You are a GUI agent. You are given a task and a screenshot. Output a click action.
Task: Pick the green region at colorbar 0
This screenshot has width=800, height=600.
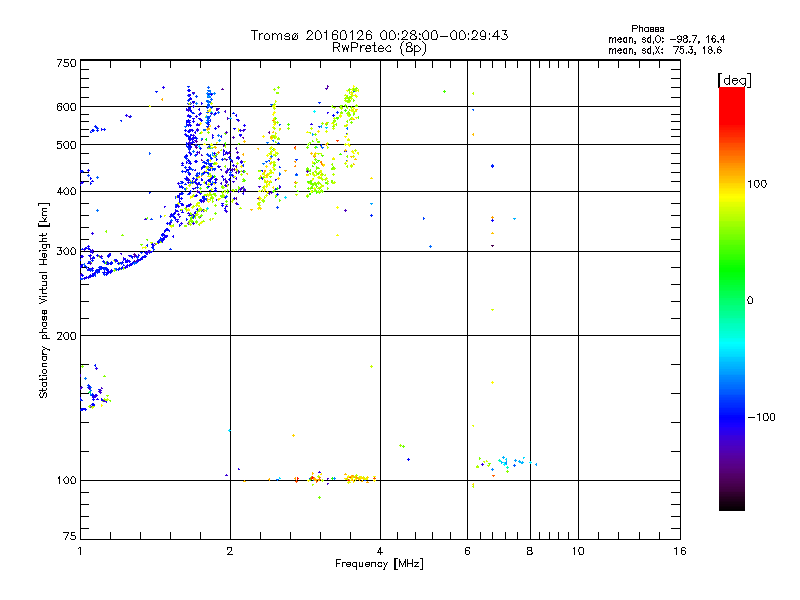pyautogui.click(x=731, y=299)
